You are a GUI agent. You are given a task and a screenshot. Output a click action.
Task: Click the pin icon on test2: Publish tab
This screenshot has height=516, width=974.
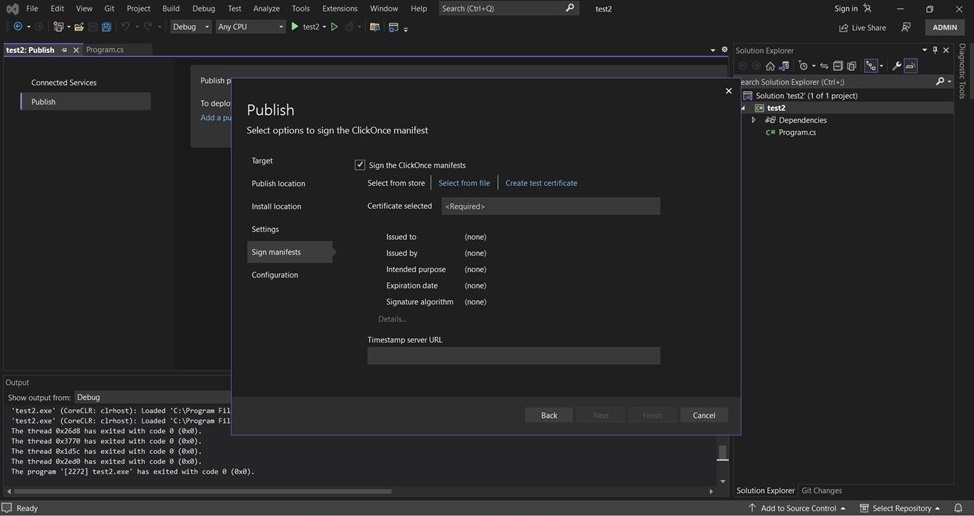tap(64, 50)
